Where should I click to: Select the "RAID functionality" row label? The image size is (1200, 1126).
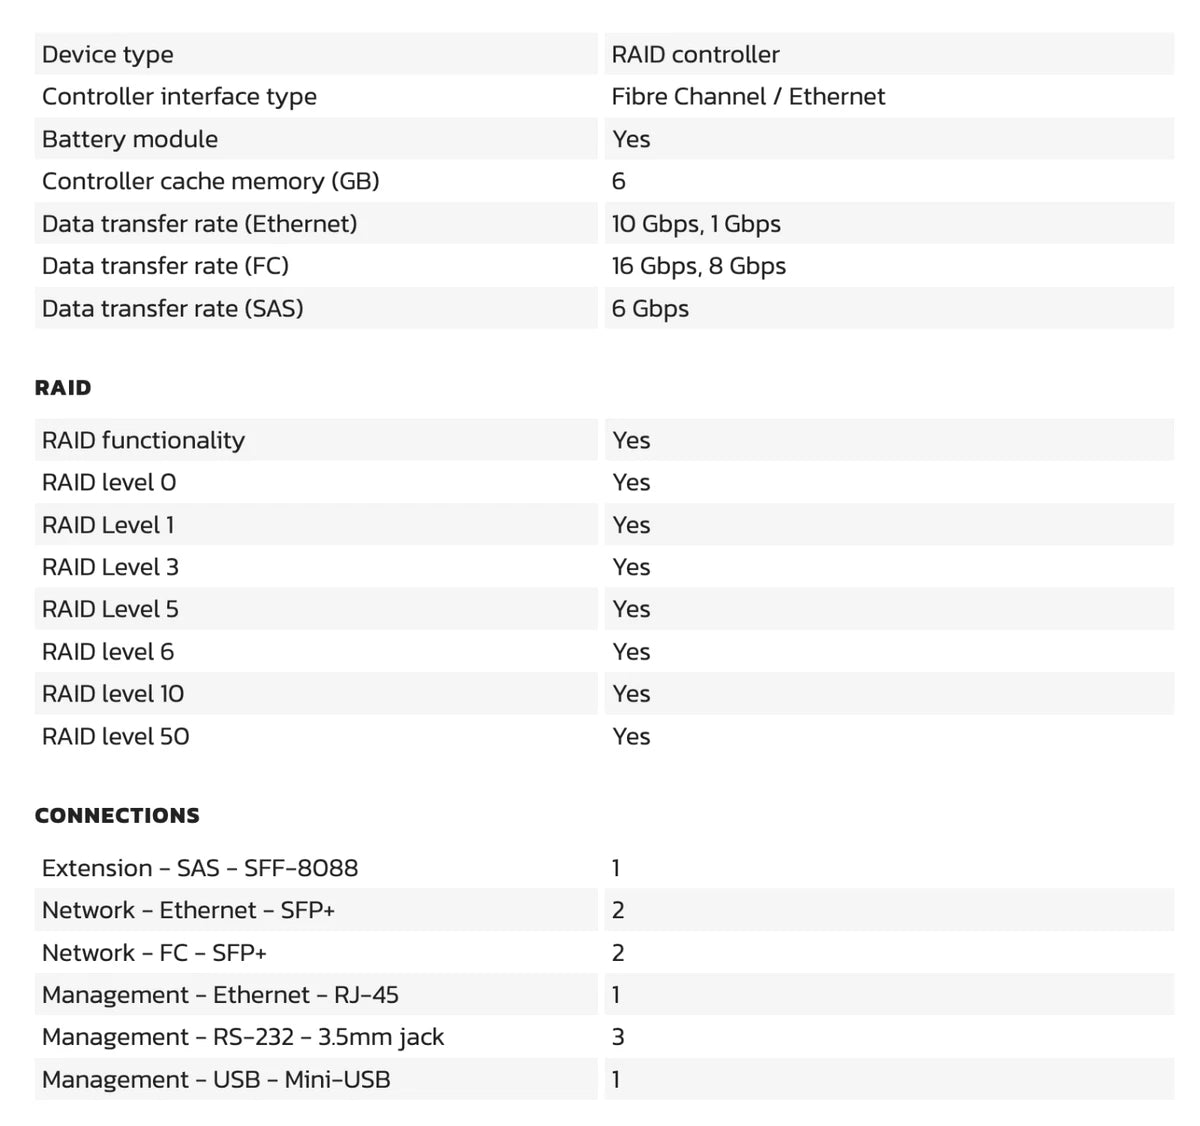point(143,440)
